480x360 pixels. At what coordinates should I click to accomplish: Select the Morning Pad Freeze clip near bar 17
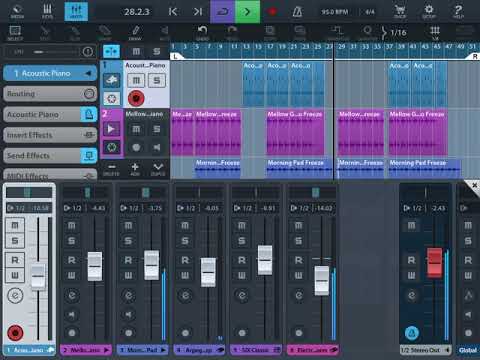click(x=299, y=168)
